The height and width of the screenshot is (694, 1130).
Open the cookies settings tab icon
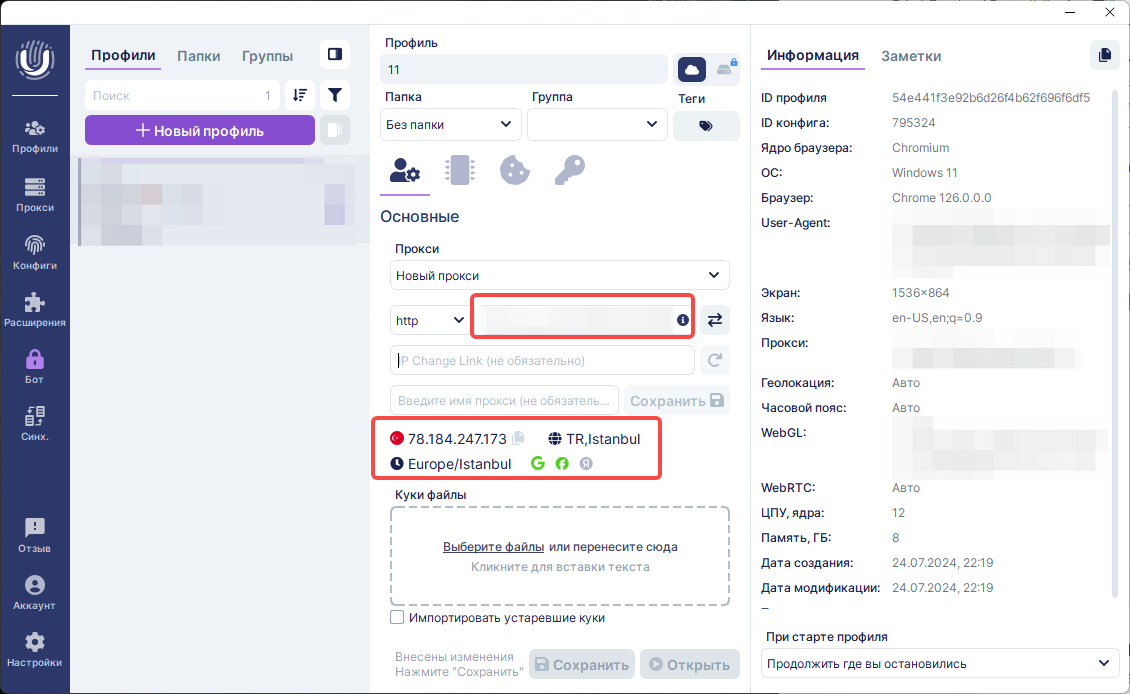coord(514,170)
